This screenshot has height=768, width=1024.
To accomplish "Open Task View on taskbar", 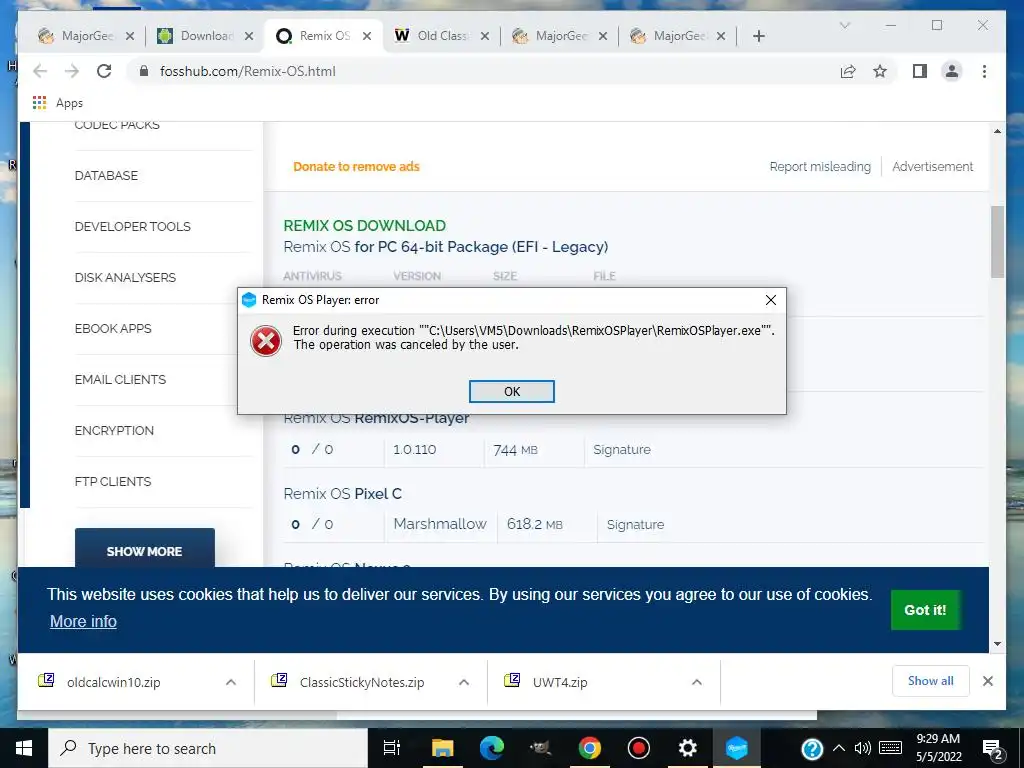I will [391, 748].
